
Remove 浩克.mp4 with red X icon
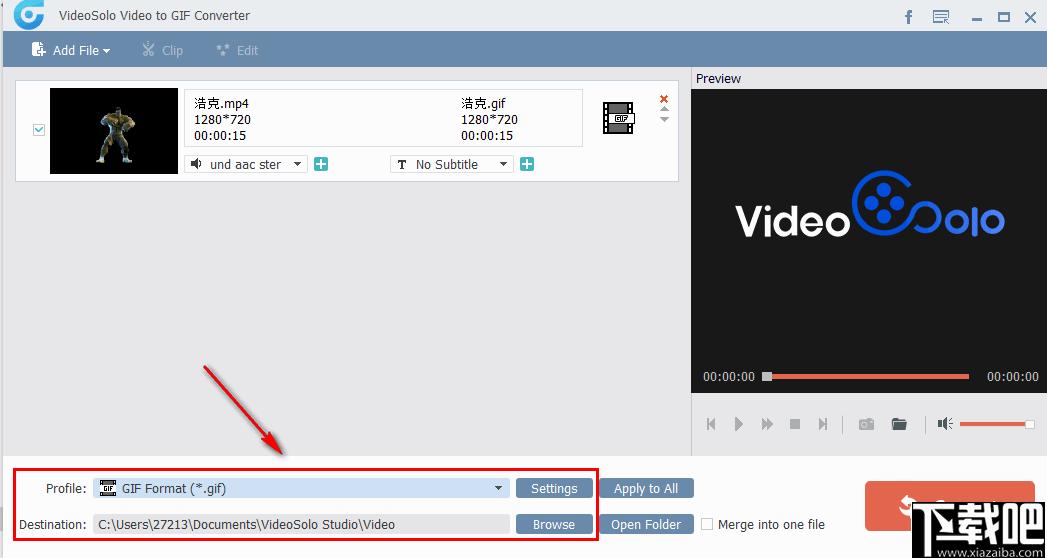tap(664, 99)
